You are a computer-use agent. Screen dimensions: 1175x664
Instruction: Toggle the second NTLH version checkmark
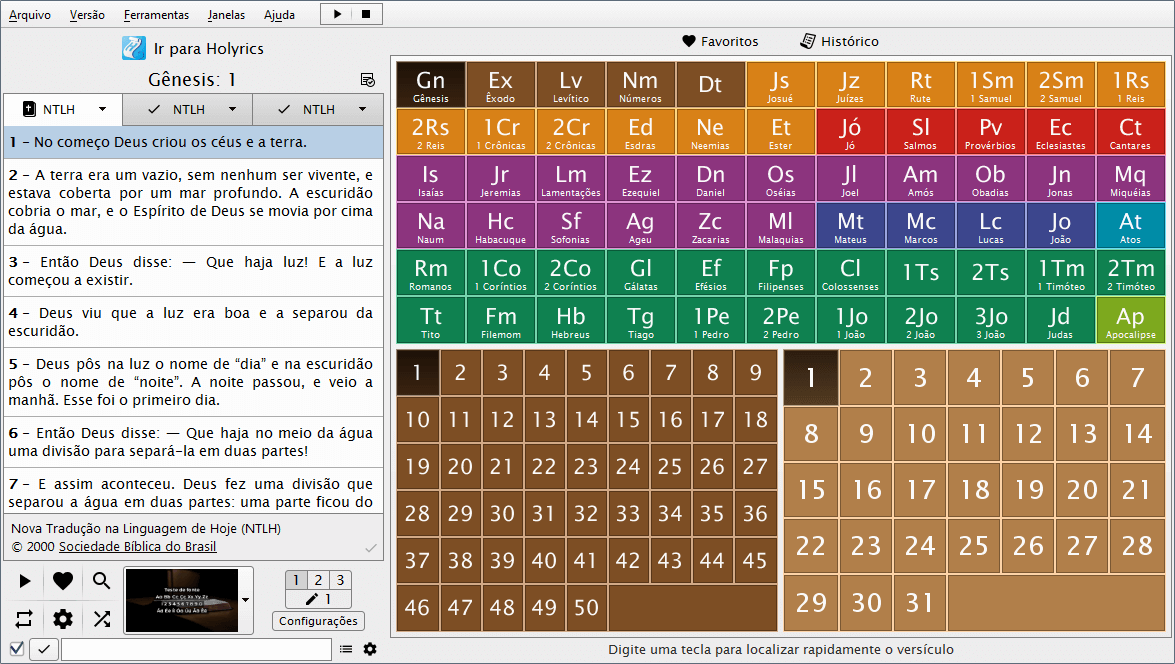click(x=154, y=109)
